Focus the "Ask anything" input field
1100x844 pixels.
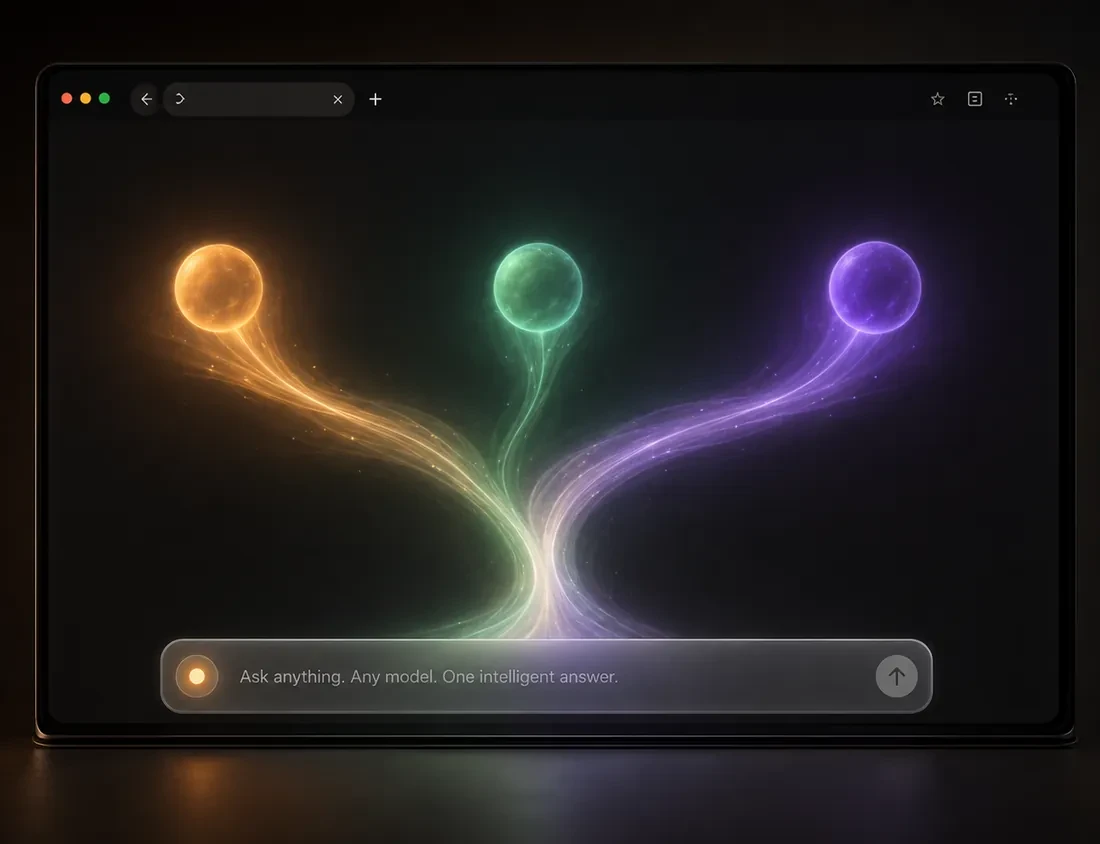[546, 676]
